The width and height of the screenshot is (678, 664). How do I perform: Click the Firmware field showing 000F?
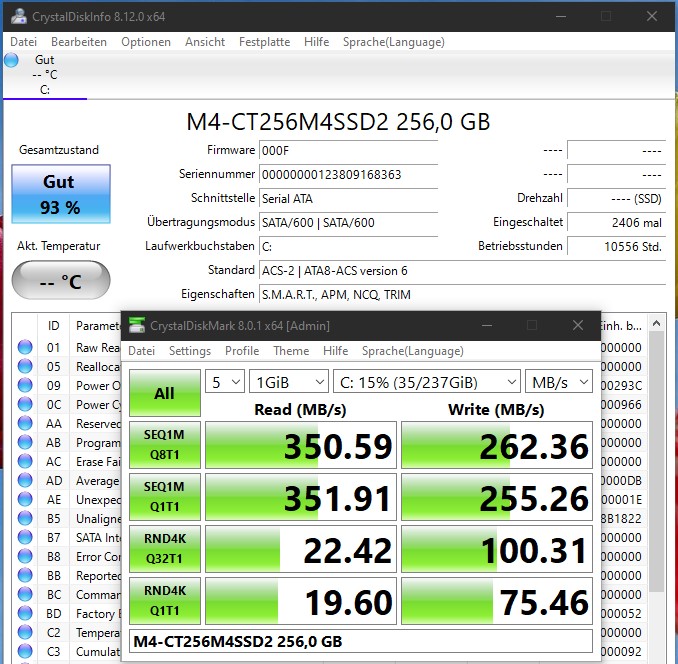349,151
